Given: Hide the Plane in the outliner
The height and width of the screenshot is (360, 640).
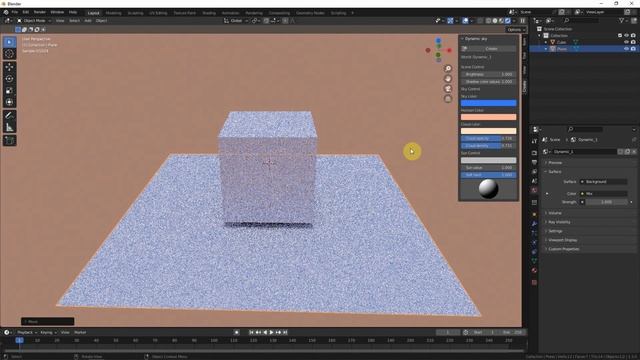Looking at the screenshot, I should click(x=627, y=49).
